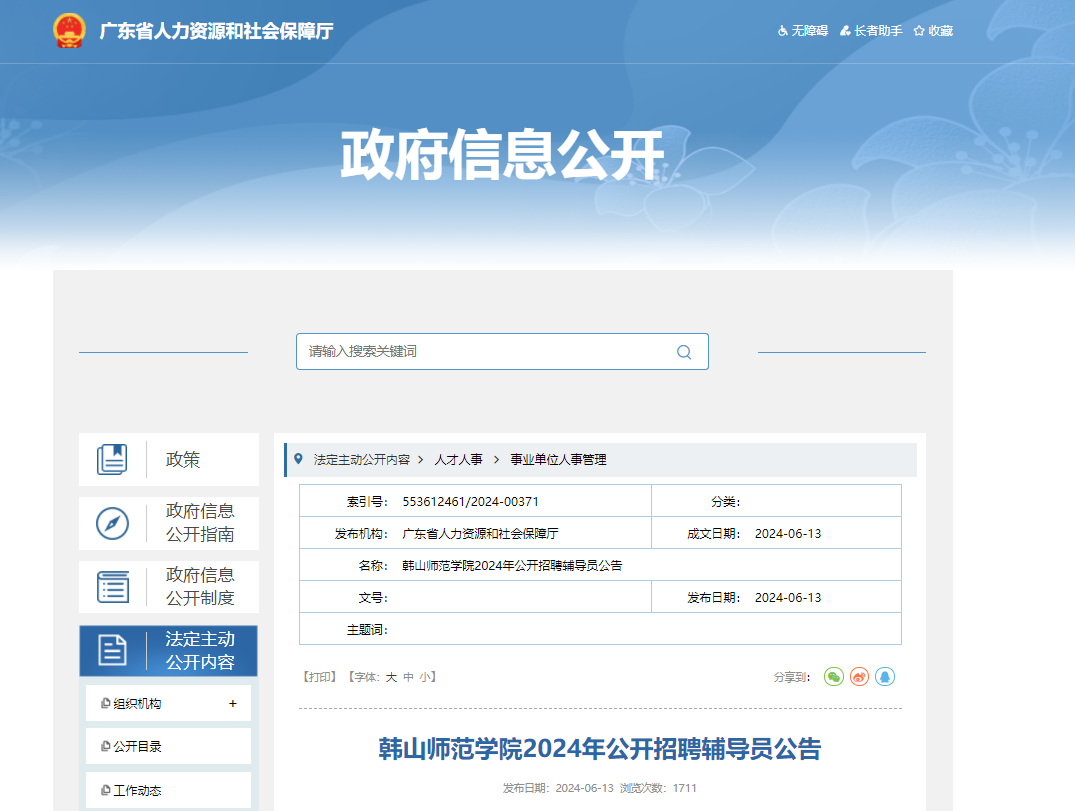This screenshot has height=811, width=1075.
Task: Click the 政府信息公开 banner heading
Action: (x=503, y=155)
